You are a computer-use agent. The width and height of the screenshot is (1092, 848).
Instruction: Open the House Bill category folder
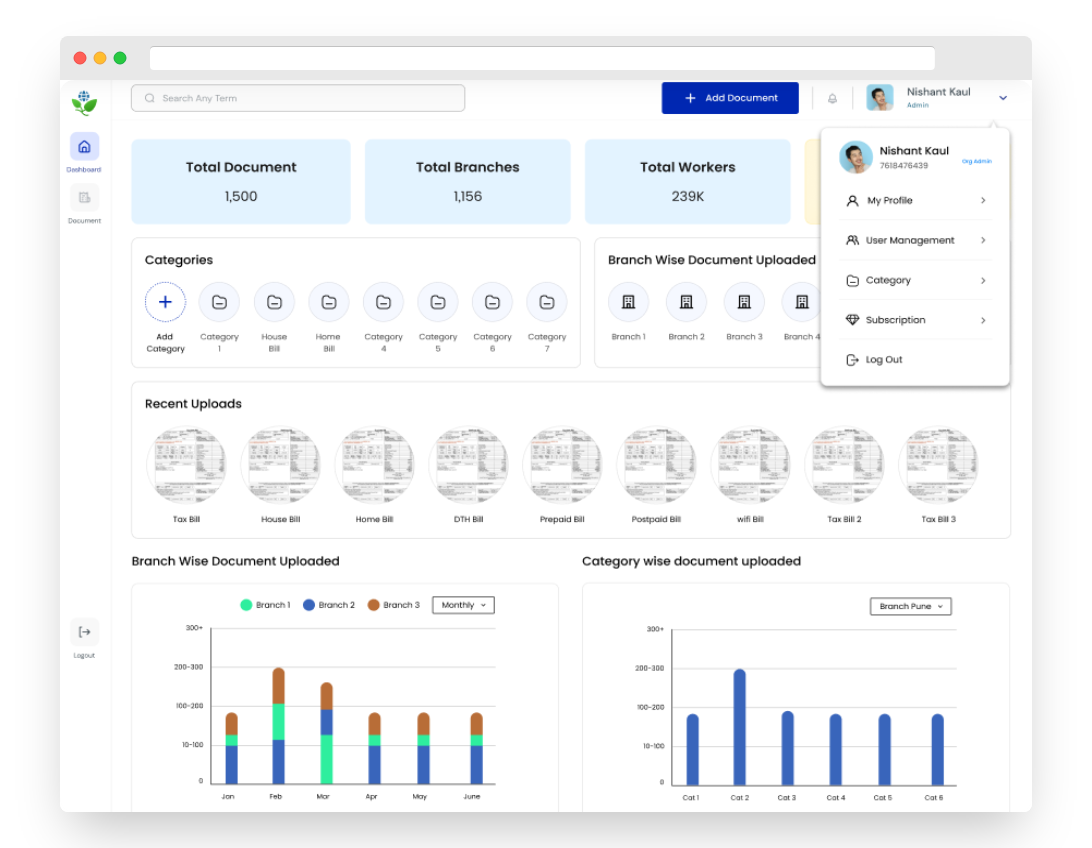click(274, 302)
